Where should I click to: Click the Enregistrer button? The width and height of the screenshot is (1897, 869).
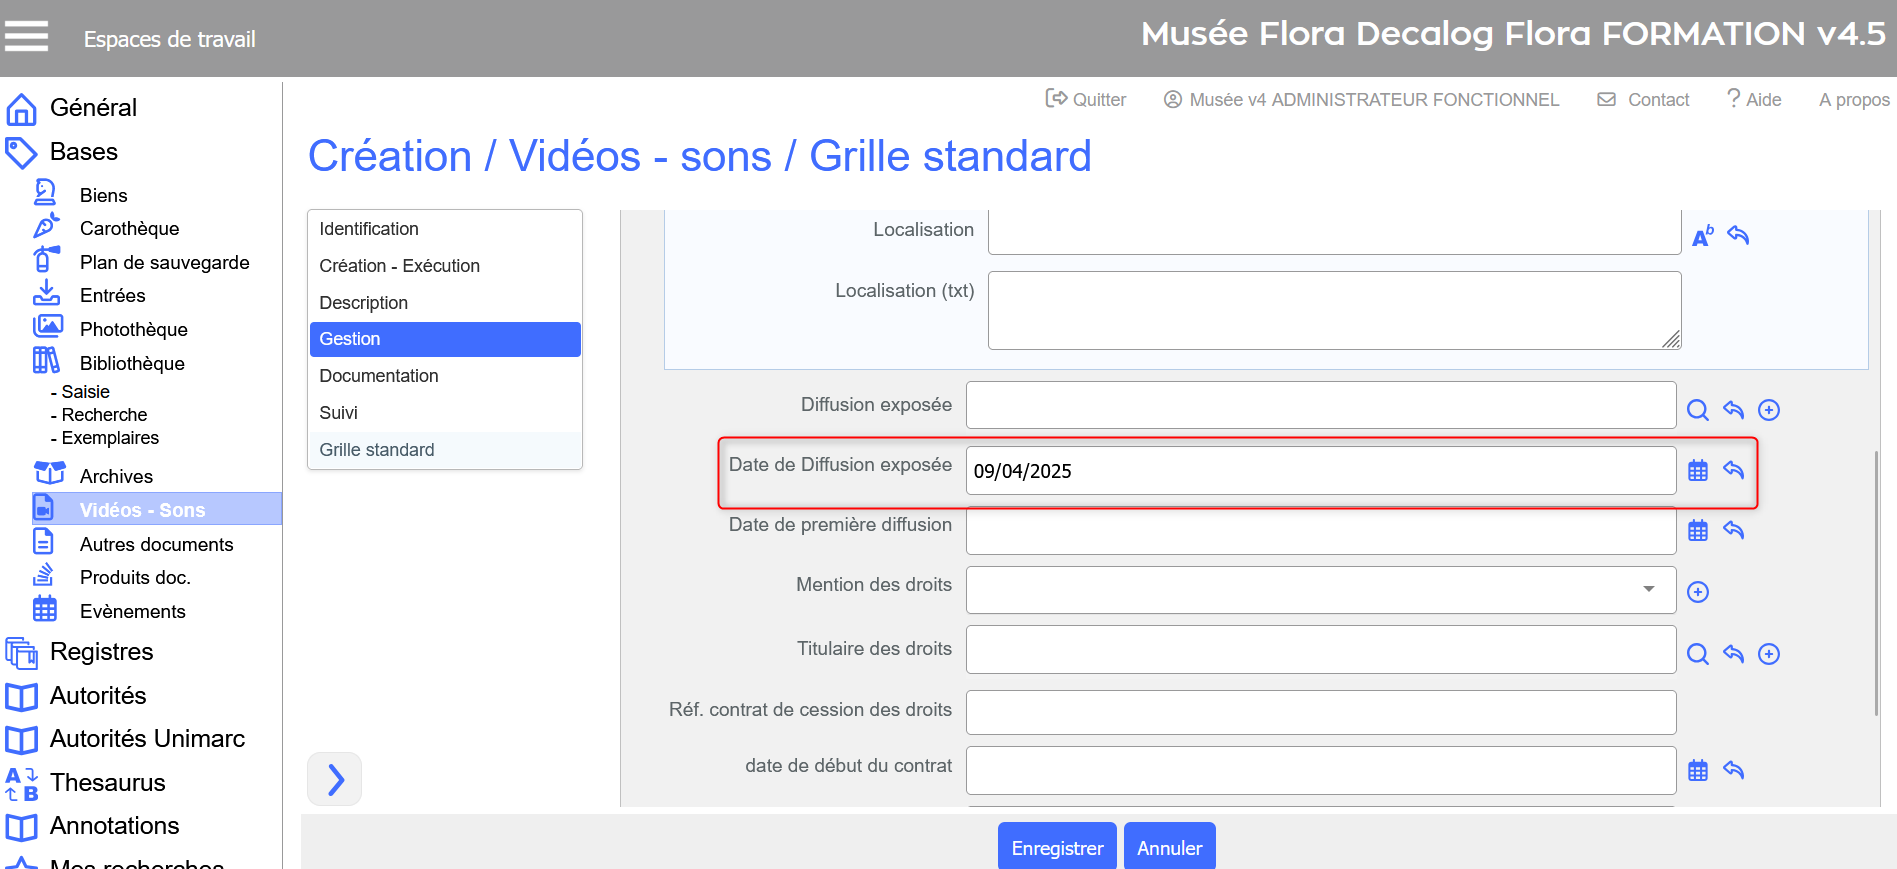[x=1056, y=848]
